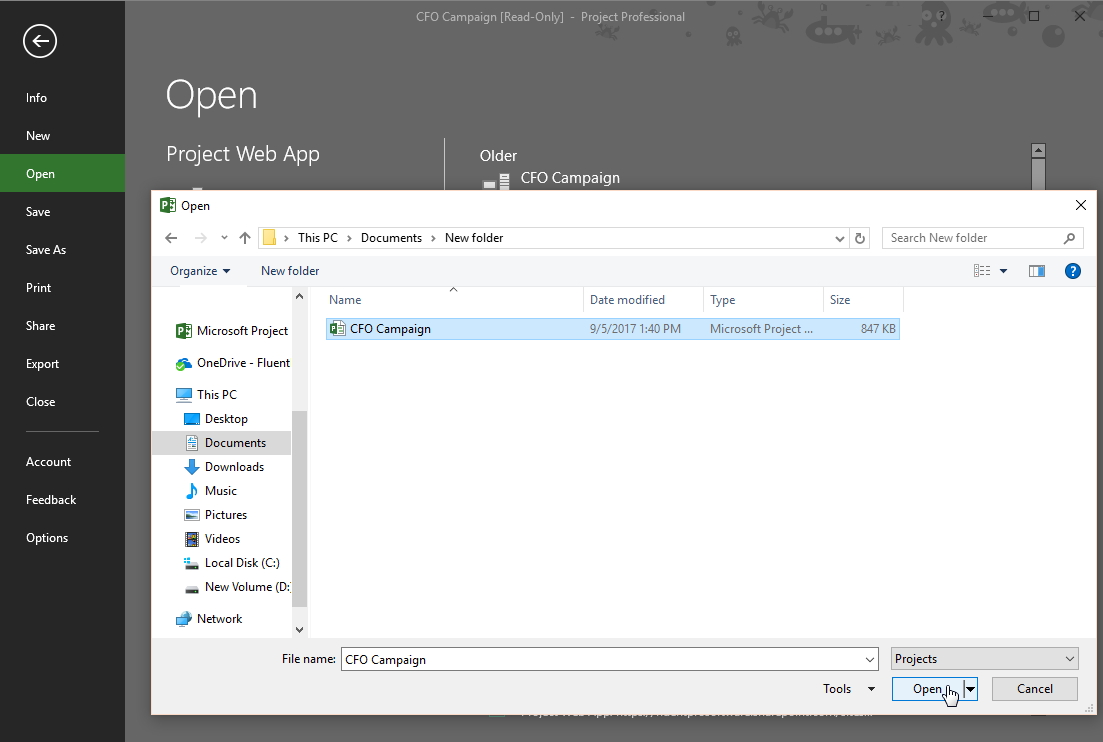1103x742 pixels.
Task: Open the Projects file type dropdown
Action: coord(984,659)
